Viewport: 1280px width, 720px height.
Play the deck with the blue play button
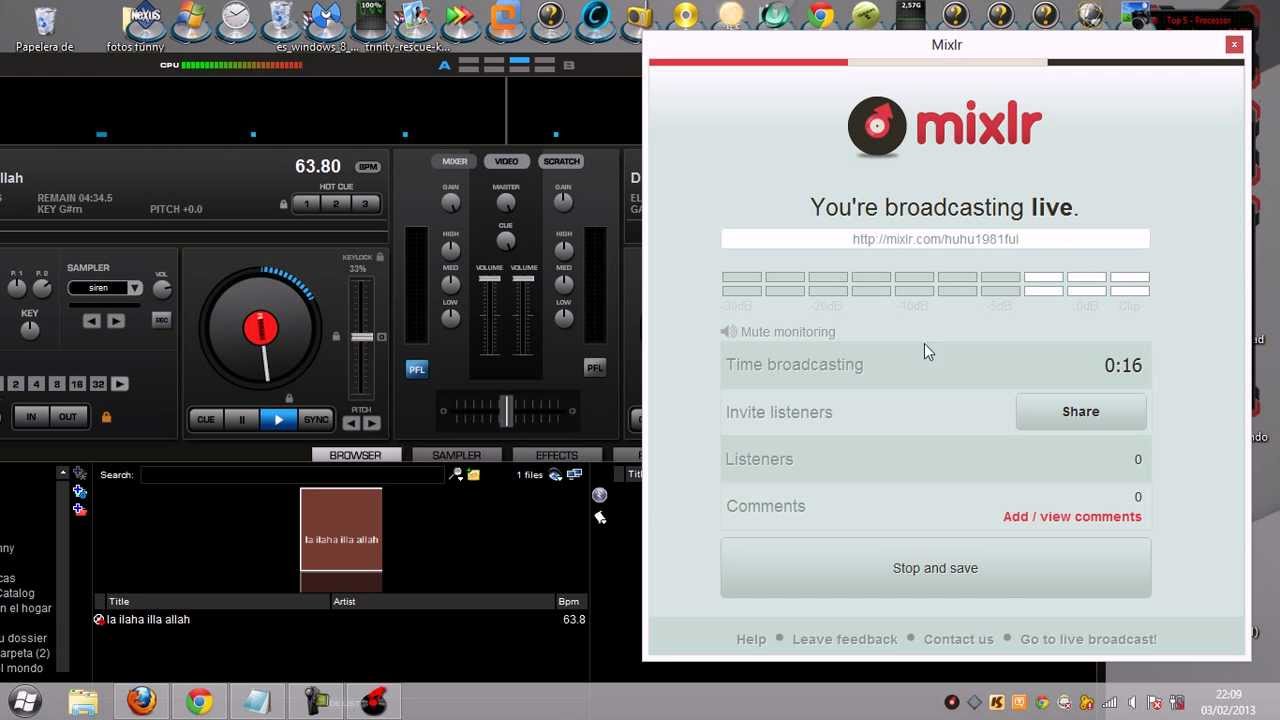coord(278,420)
